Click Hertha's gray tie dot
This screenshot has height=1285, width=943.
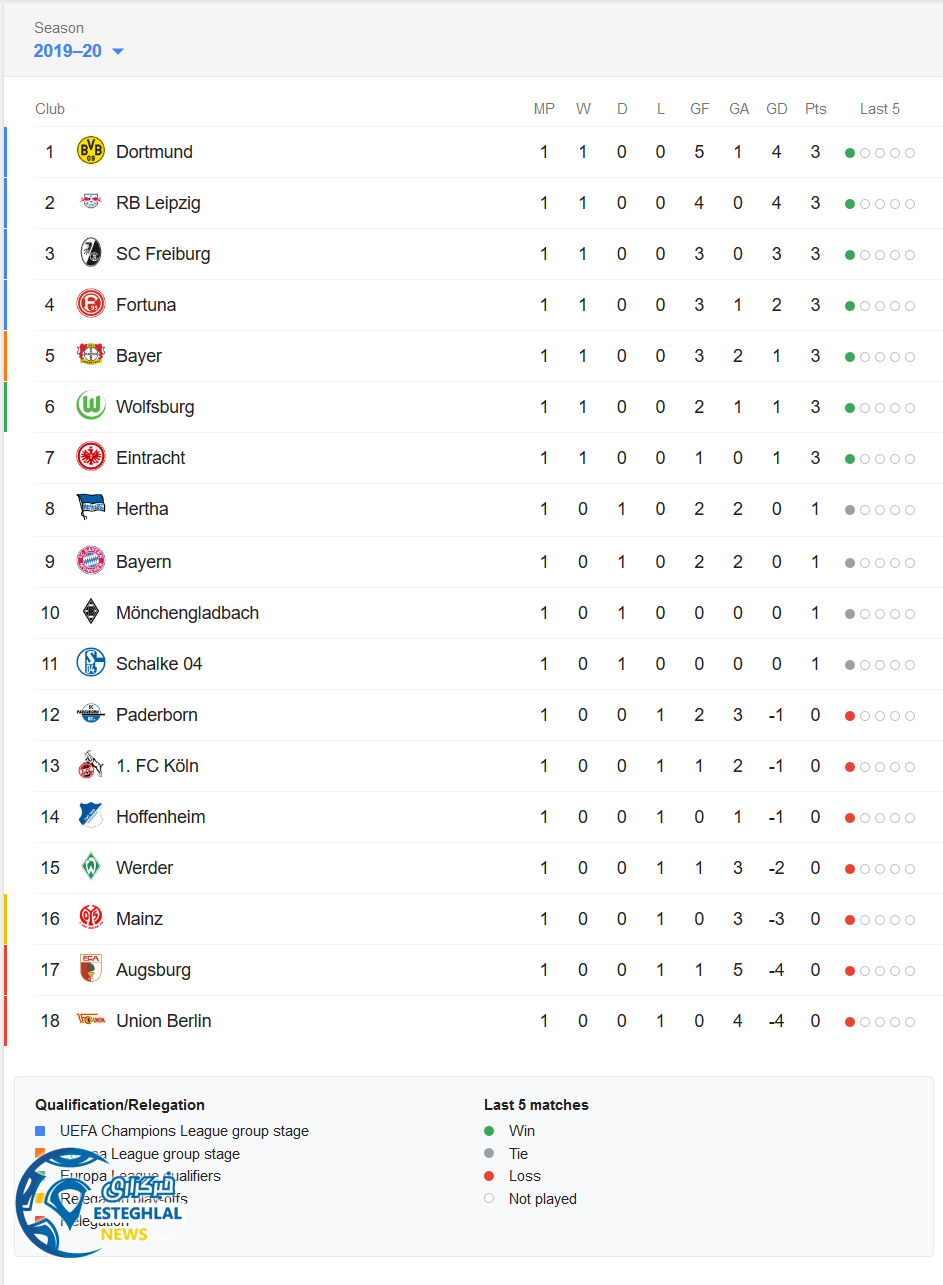point(850,510)
